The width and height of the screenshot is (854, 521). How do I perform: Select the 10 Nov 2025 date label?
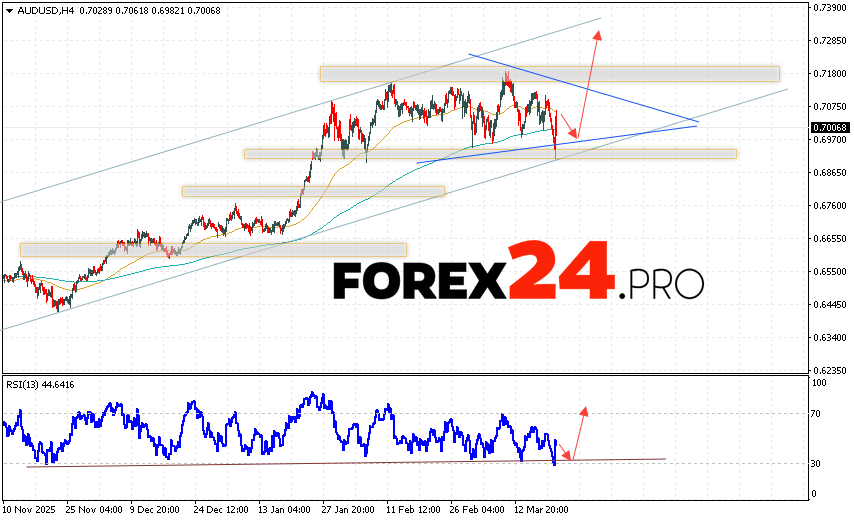point(31,506)
